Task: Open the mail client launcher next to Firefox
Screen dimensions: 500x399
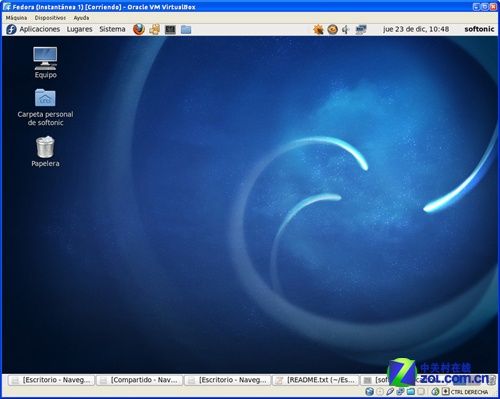Action: [154, 29]
